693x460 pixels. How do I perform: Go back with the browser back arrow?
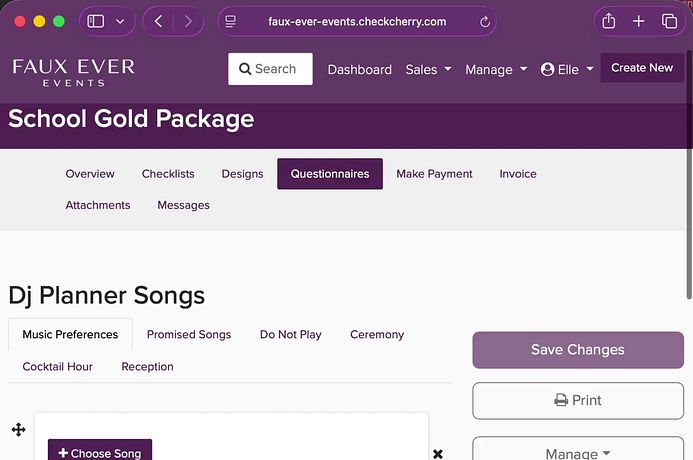click(x=160, y=21)
